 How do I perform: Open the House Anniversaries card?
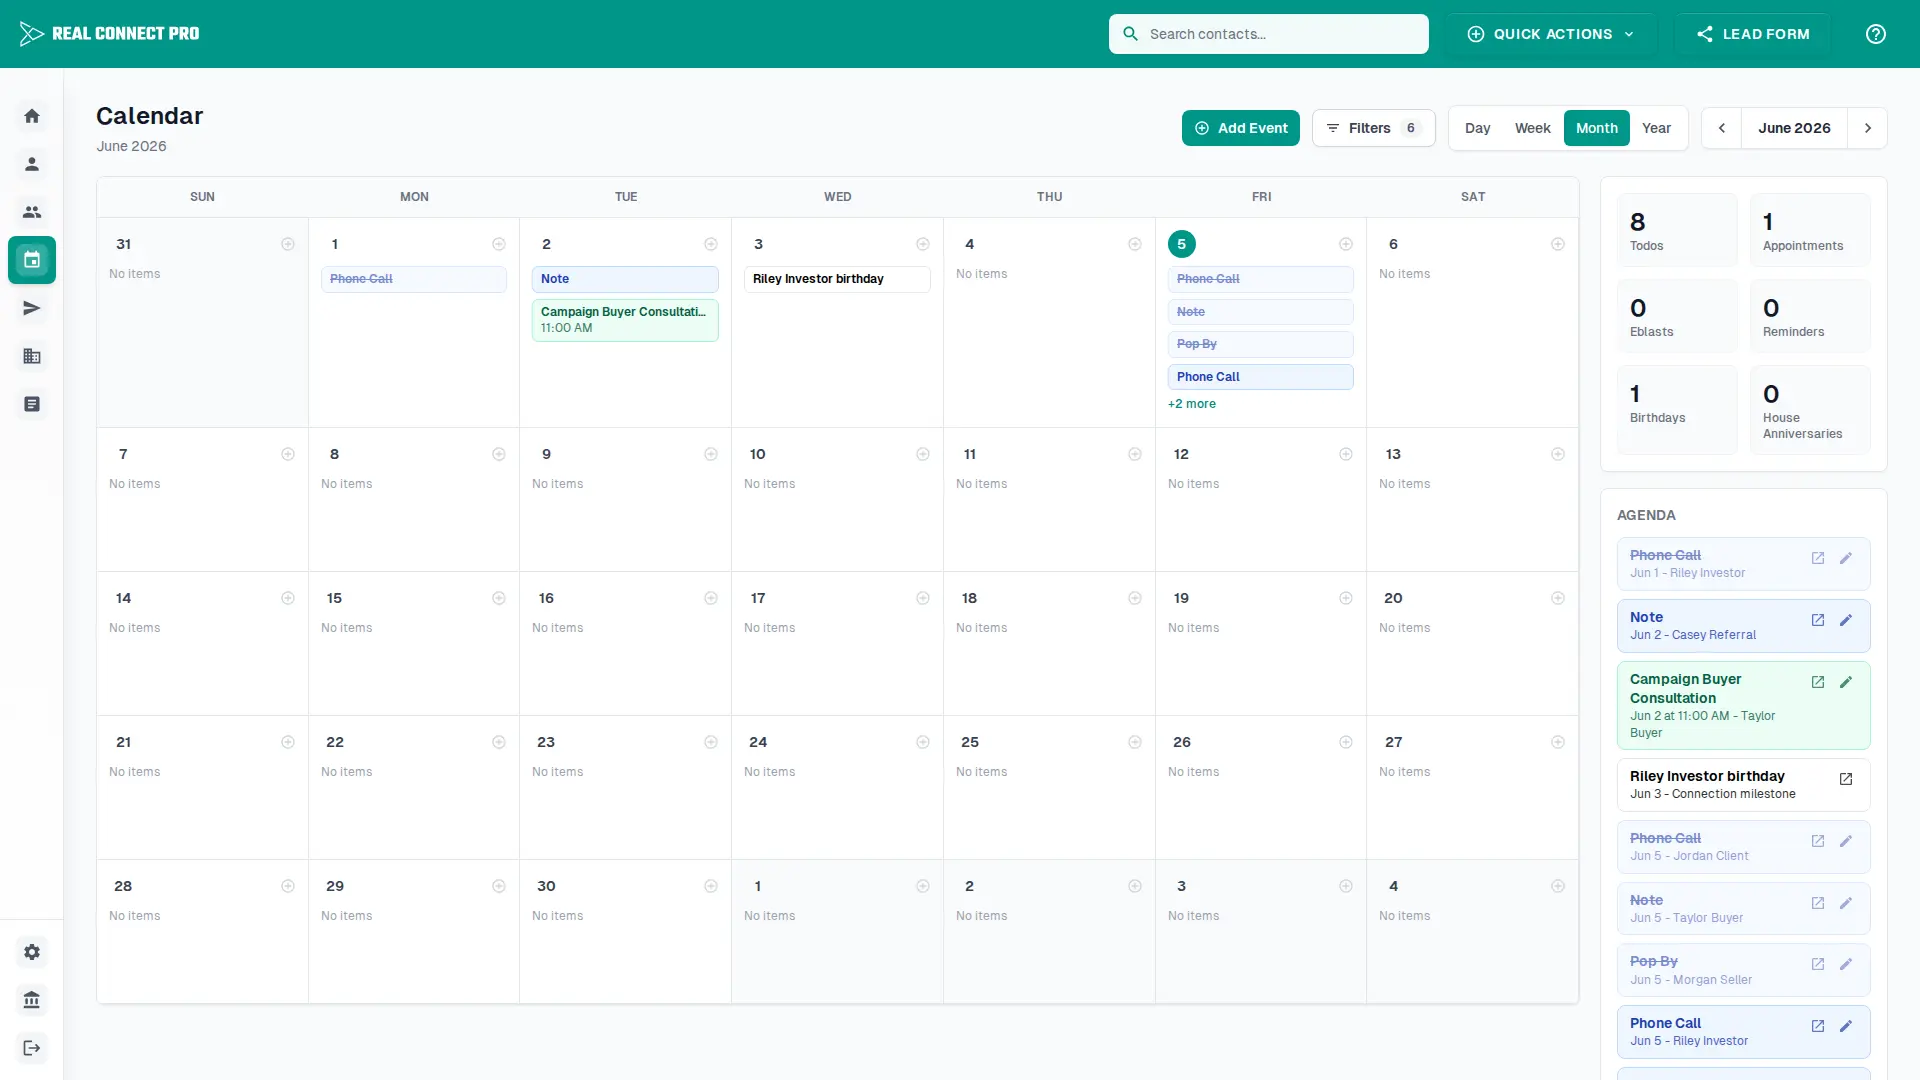(x=1810, y=410)
